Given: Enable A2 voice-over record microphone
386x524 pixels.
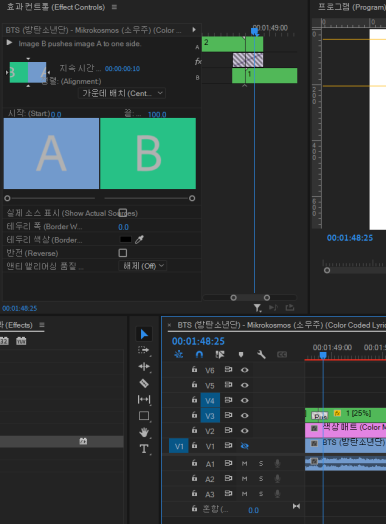Looking at the screenshot, I should (x=277, y=479).
